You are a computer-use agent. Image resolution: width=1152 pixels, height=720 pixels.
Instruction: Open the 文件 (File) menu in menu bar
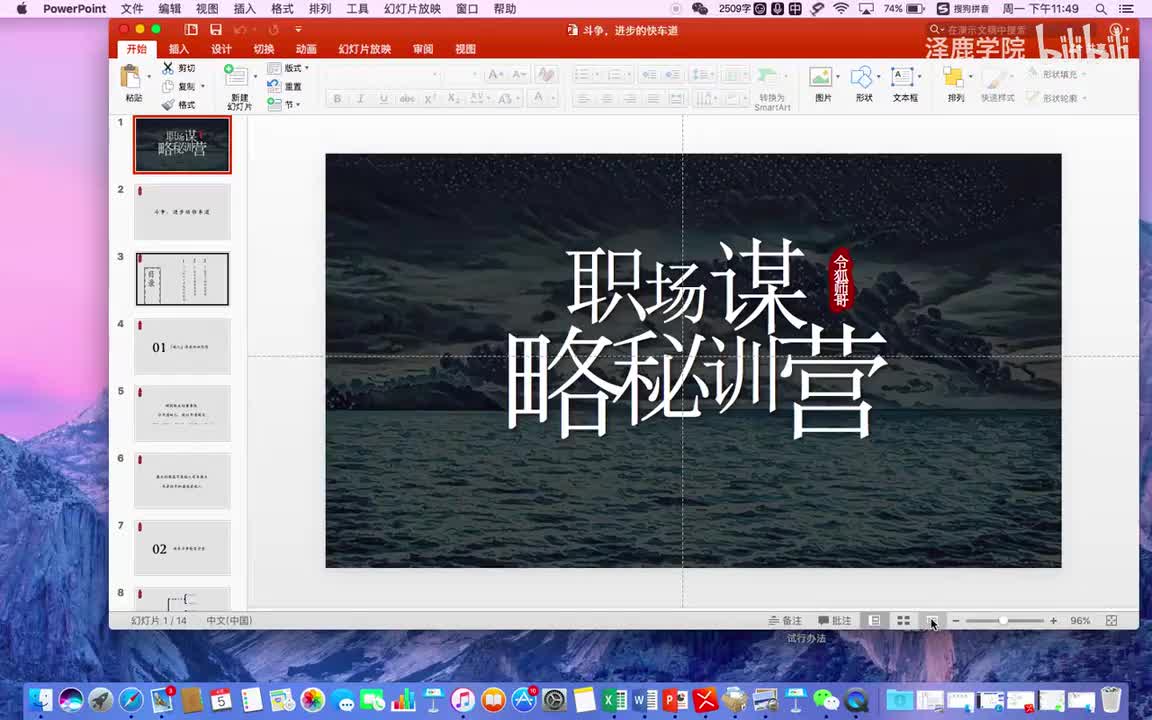(x=132, y=9)
